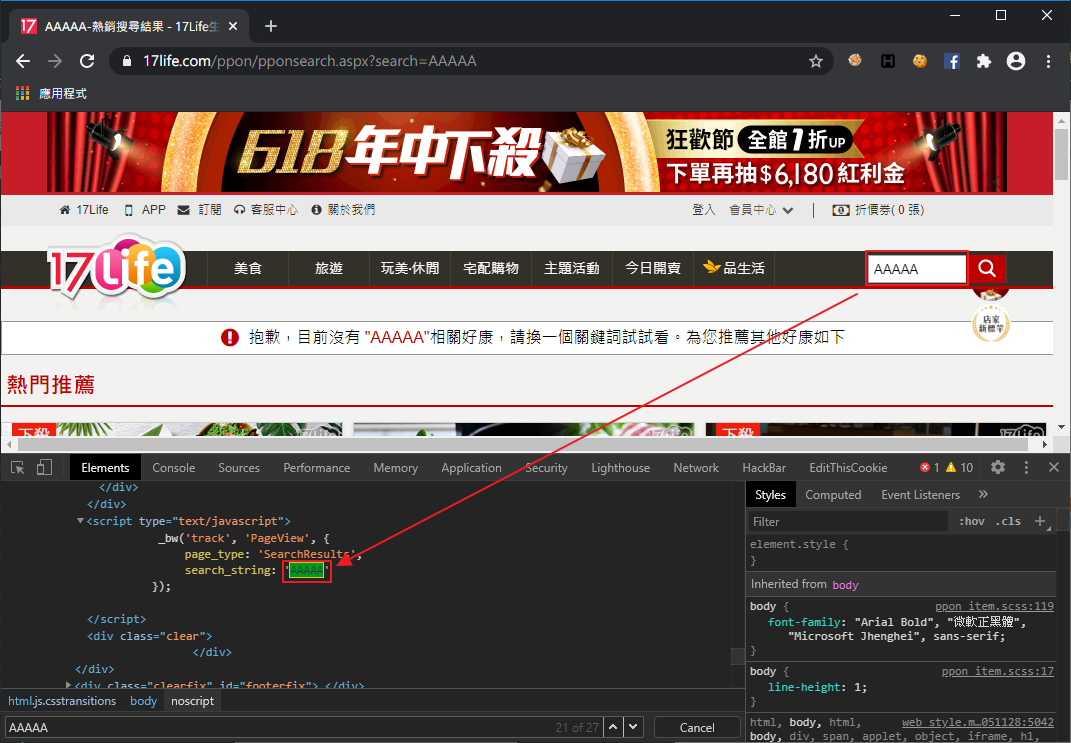Open the 會員中心 dropdown
This screenshot has width=1071, height=743.
coord(761,210)
